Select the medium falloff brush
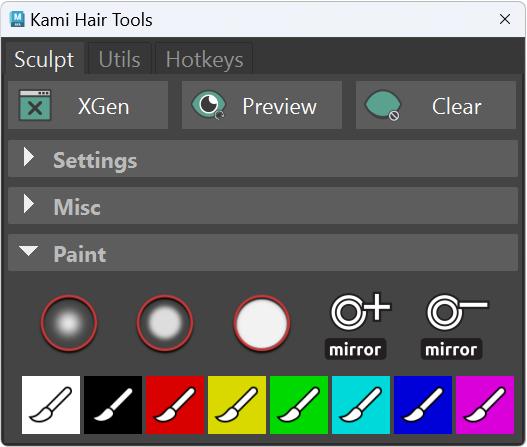The height and width of the screenshot is (447, 527). (165, 323)
